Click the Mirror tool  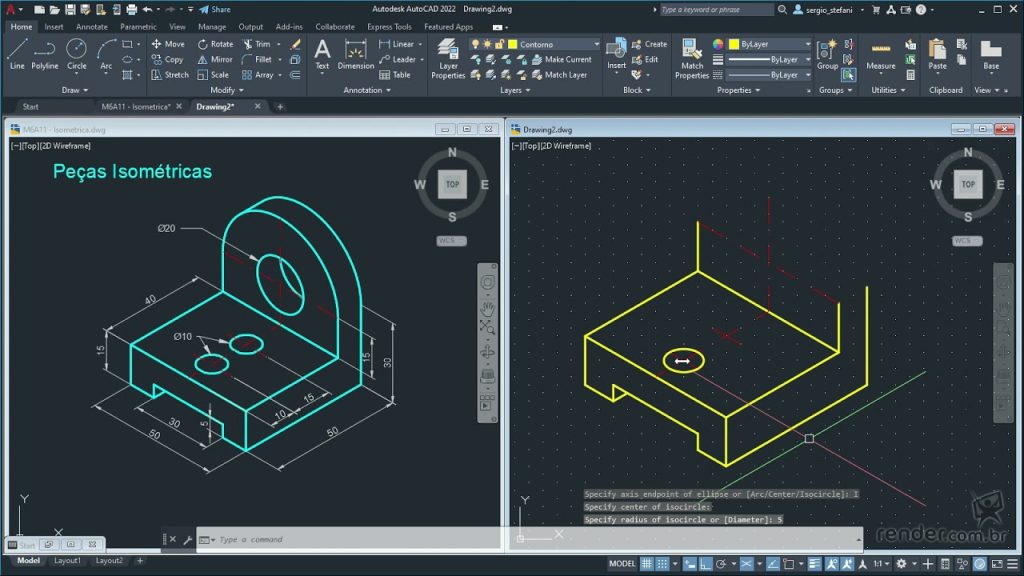(214, 59)
